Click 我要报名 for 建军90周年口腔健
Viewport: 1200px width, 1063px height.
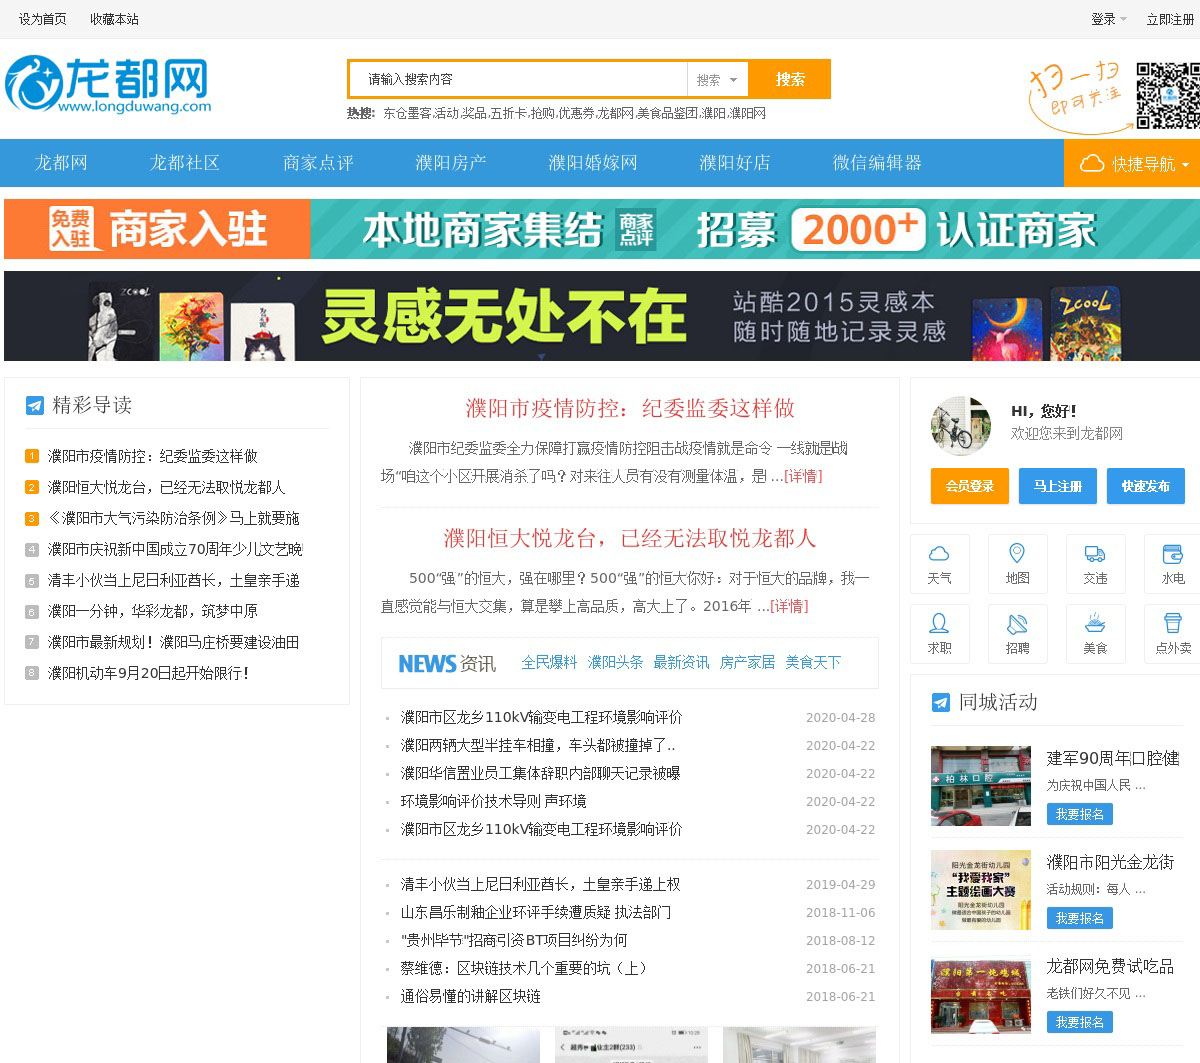[1079, 814]
